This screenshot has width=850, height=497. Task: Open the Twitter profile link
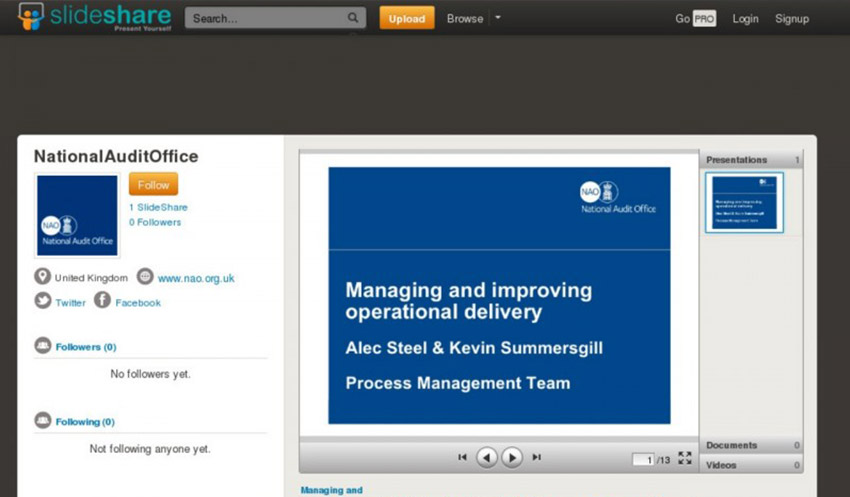coord(70,302)
